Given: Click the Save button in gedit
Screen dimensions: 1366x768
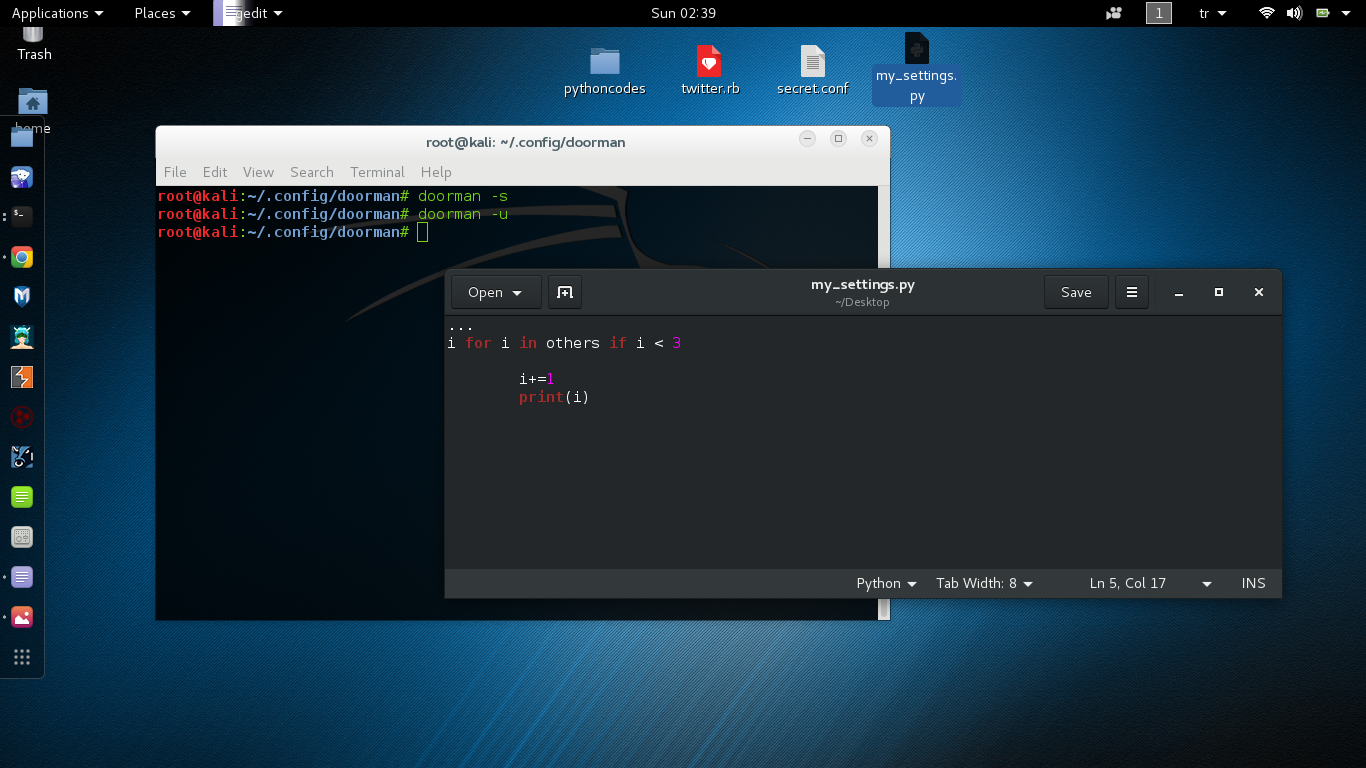Looking at the screenshot, I should 1076,292.
